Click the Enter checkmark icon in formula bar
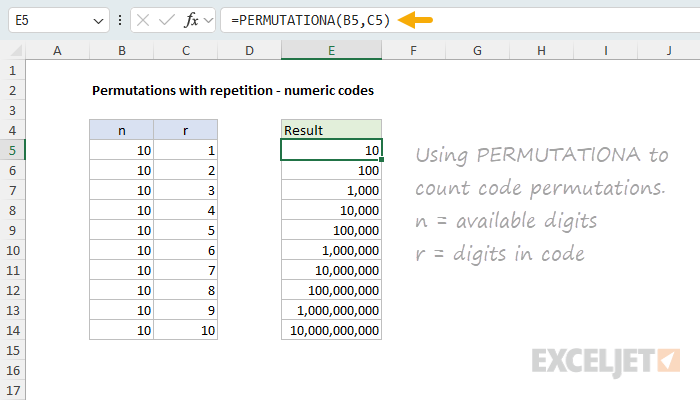The width and height of the screenshot is (700, 400). 167,20
